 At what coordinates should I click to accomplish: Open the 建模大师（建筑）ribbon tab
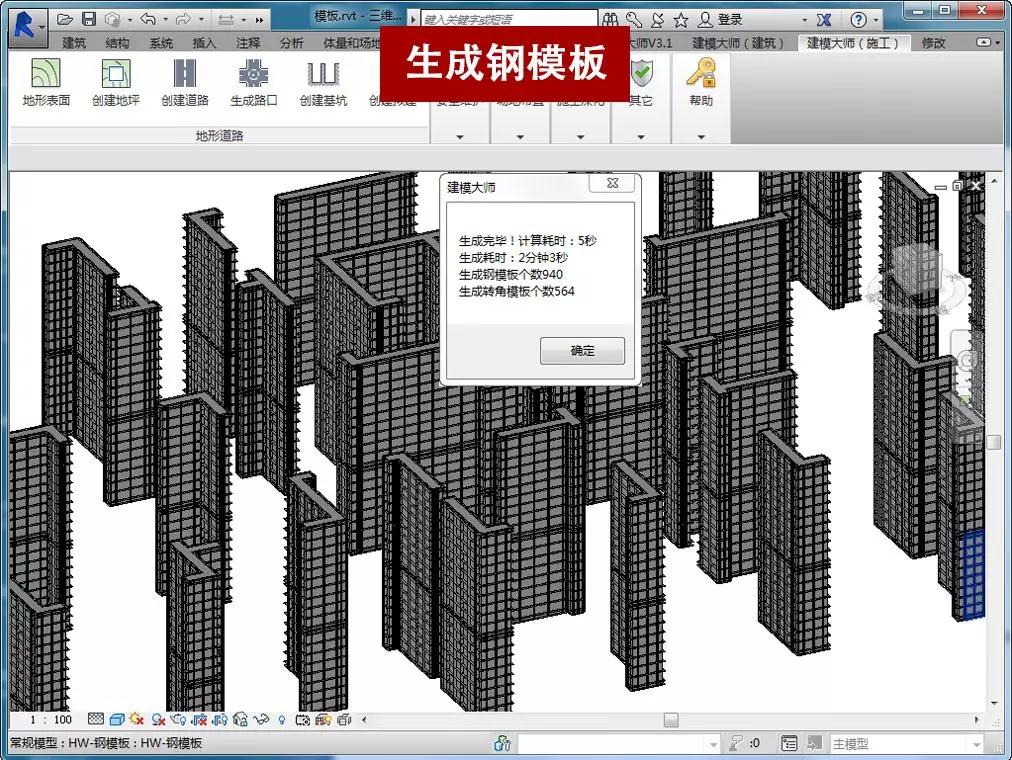738,43
